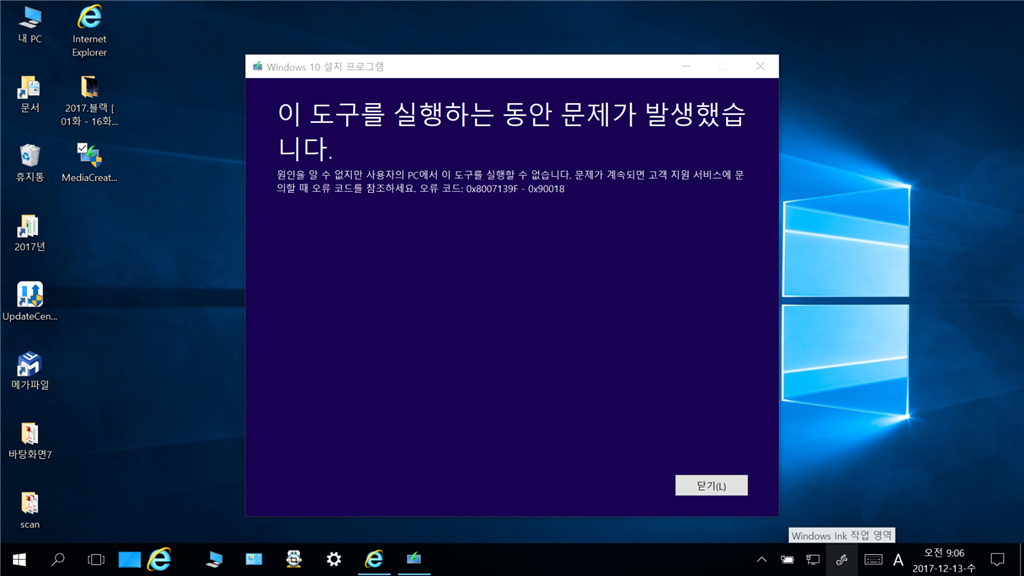Click the 닫기(L) button

(x=711, y=485)
